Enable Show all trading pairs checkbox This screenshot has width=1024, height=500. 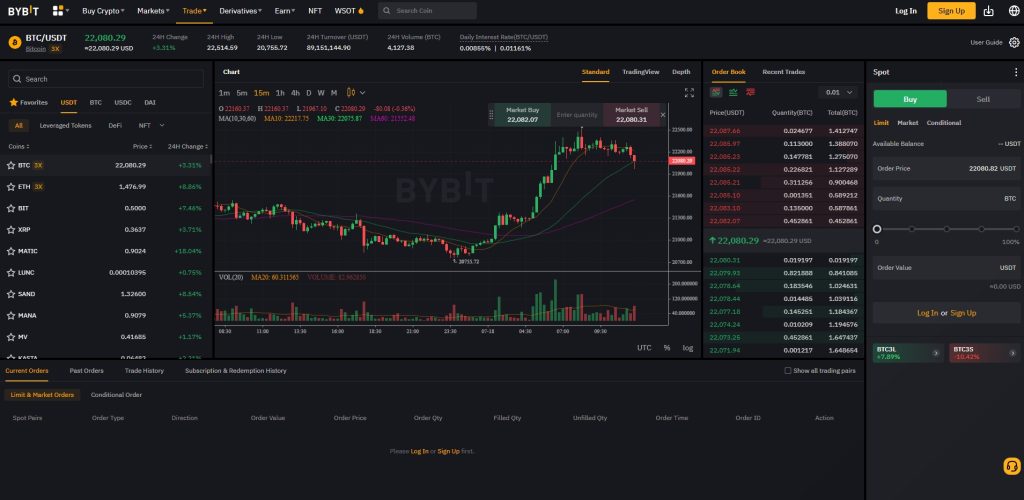788,371
